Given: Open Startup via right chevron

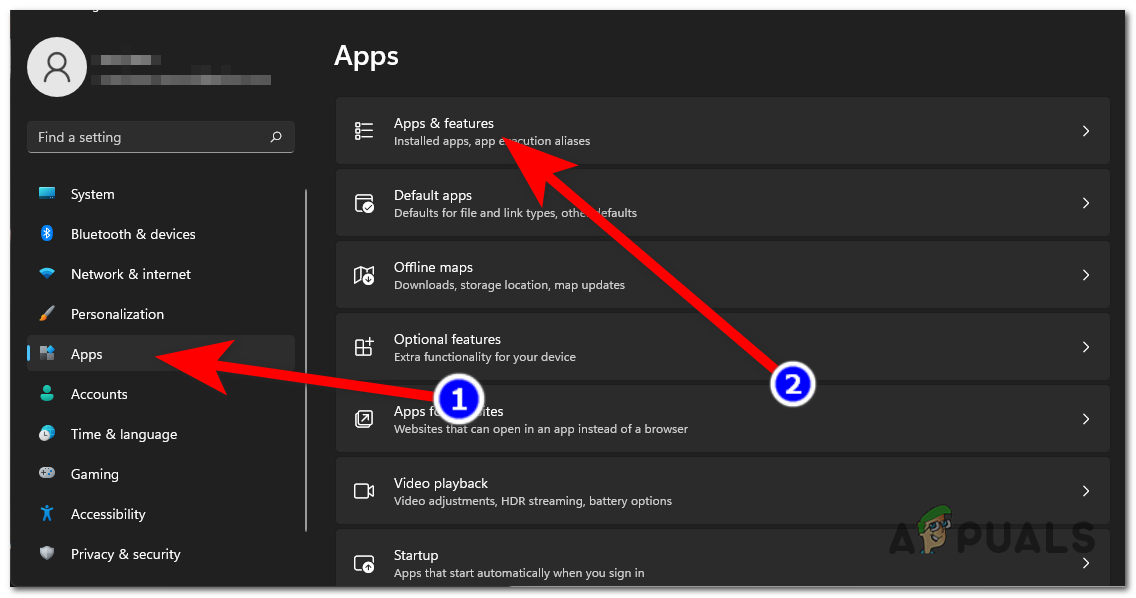Looking at the screenshot, I should tap(1085, 563).
